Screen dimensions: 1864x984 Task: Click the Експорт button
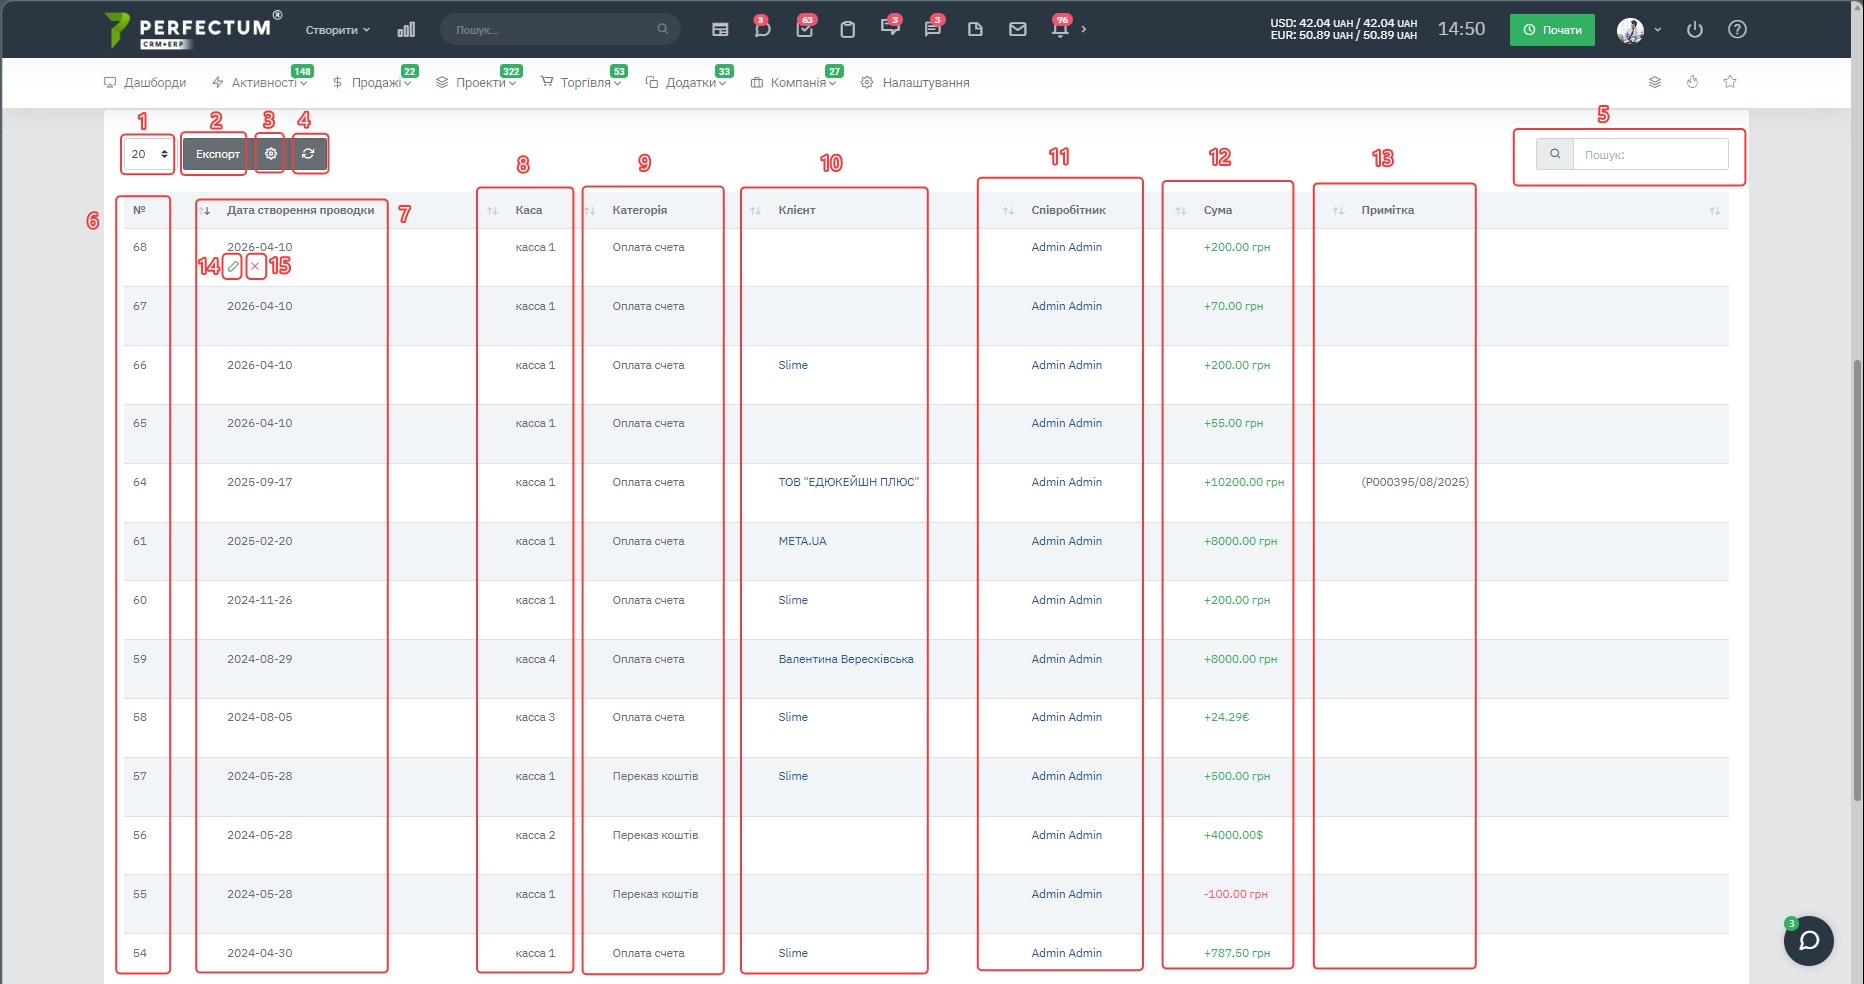(217, 154)
